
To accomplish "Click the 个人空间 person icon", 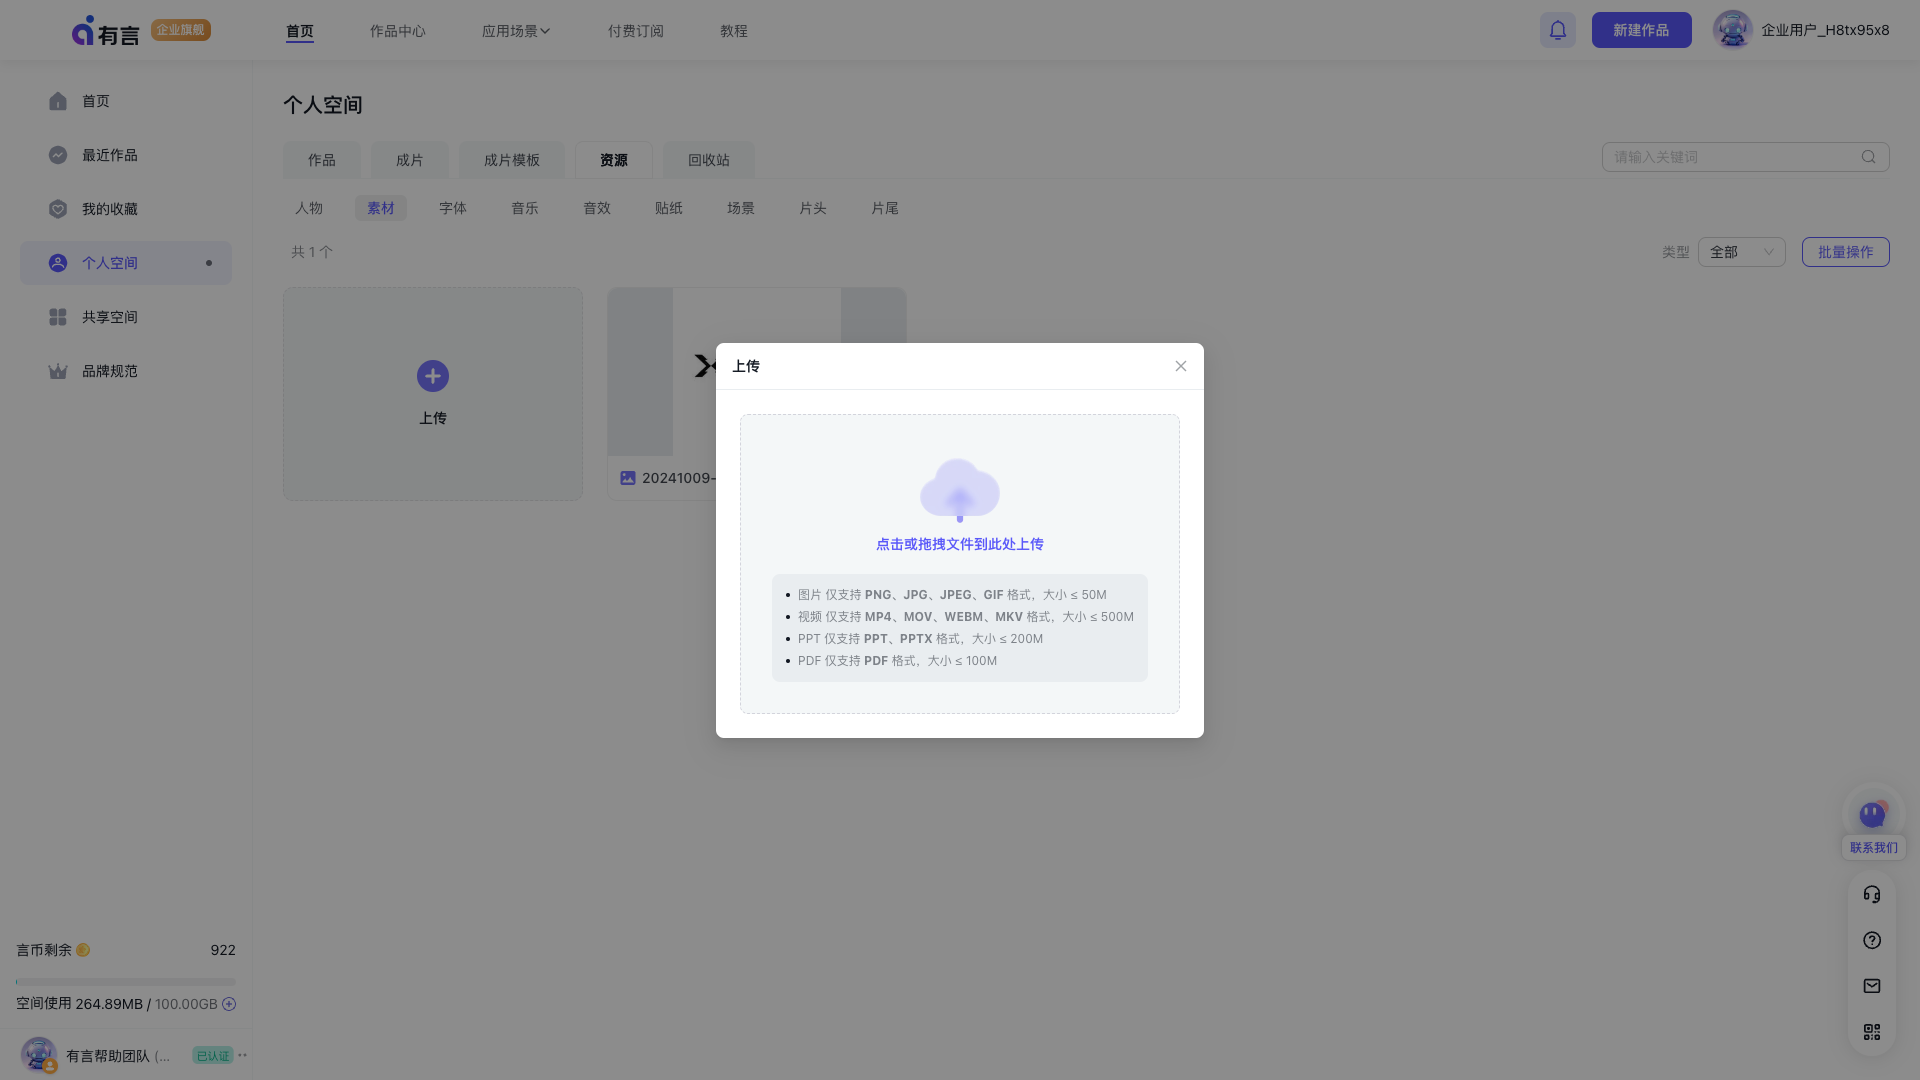I will [x=58, y=263].
